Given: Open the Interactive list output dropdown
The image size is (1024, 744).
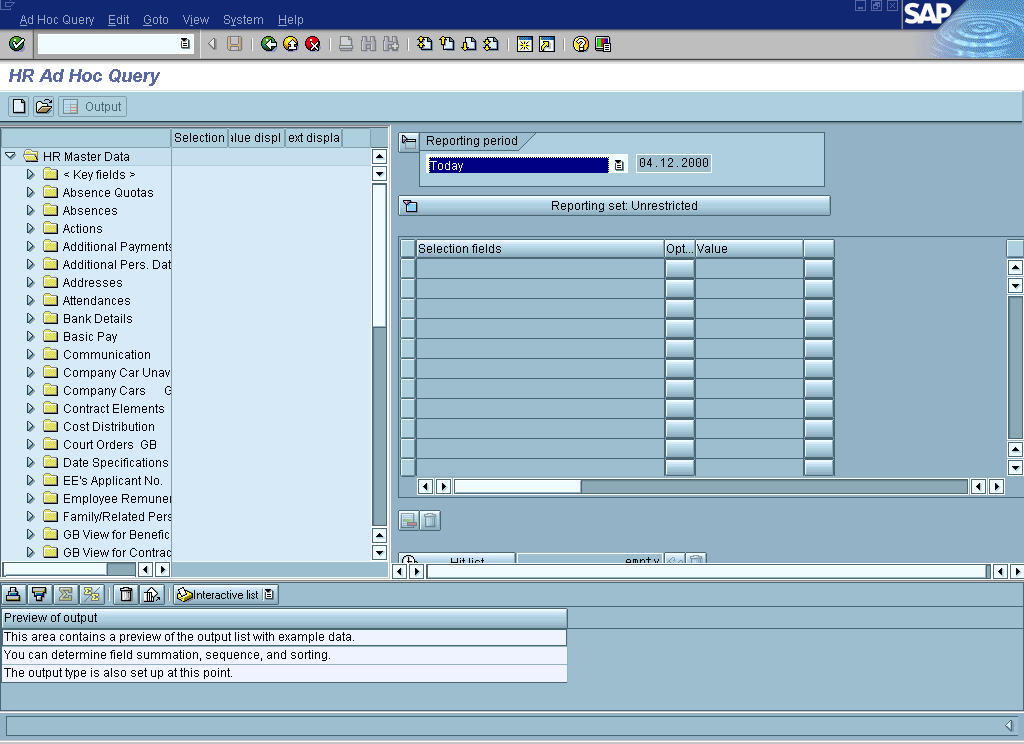Looking at the screenshot, I should (x=269, y=594).
